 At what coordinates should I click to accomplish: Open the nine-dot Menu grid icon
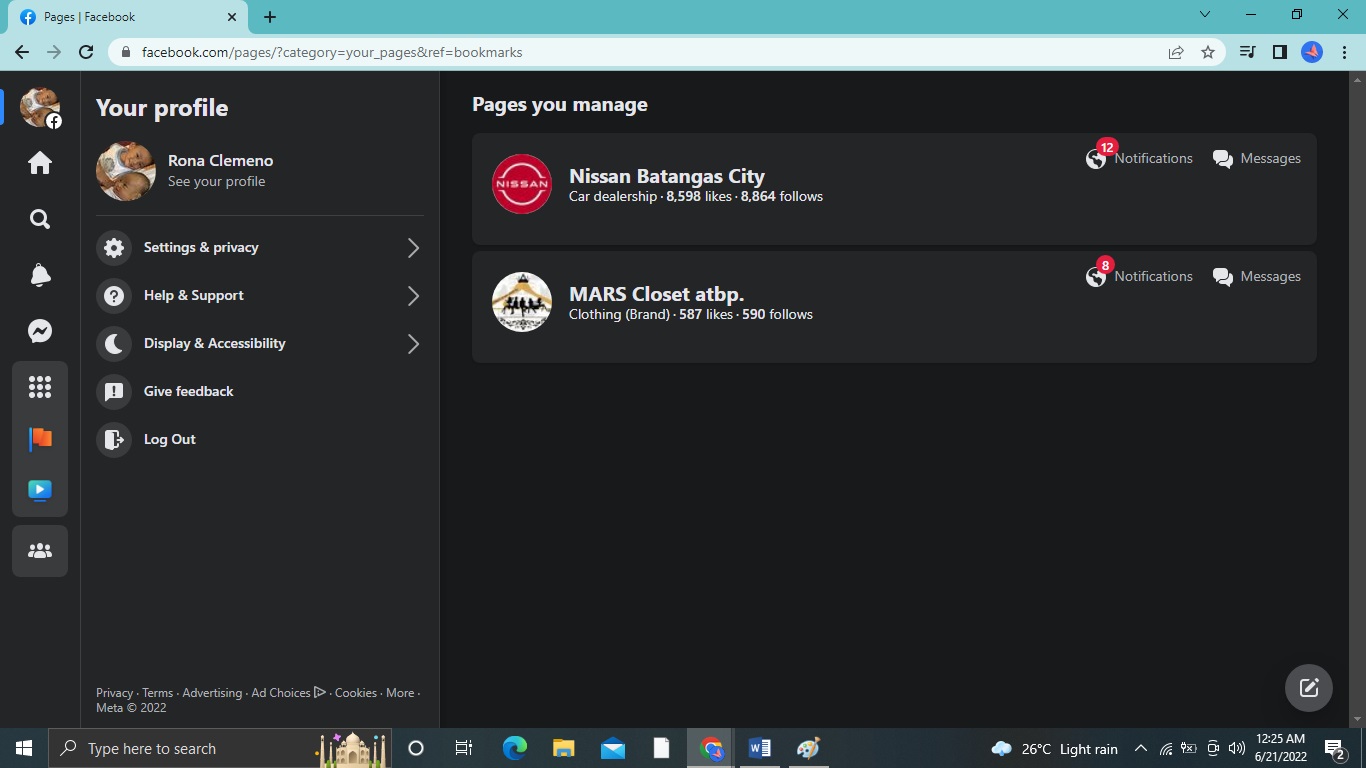click(40, 387)
